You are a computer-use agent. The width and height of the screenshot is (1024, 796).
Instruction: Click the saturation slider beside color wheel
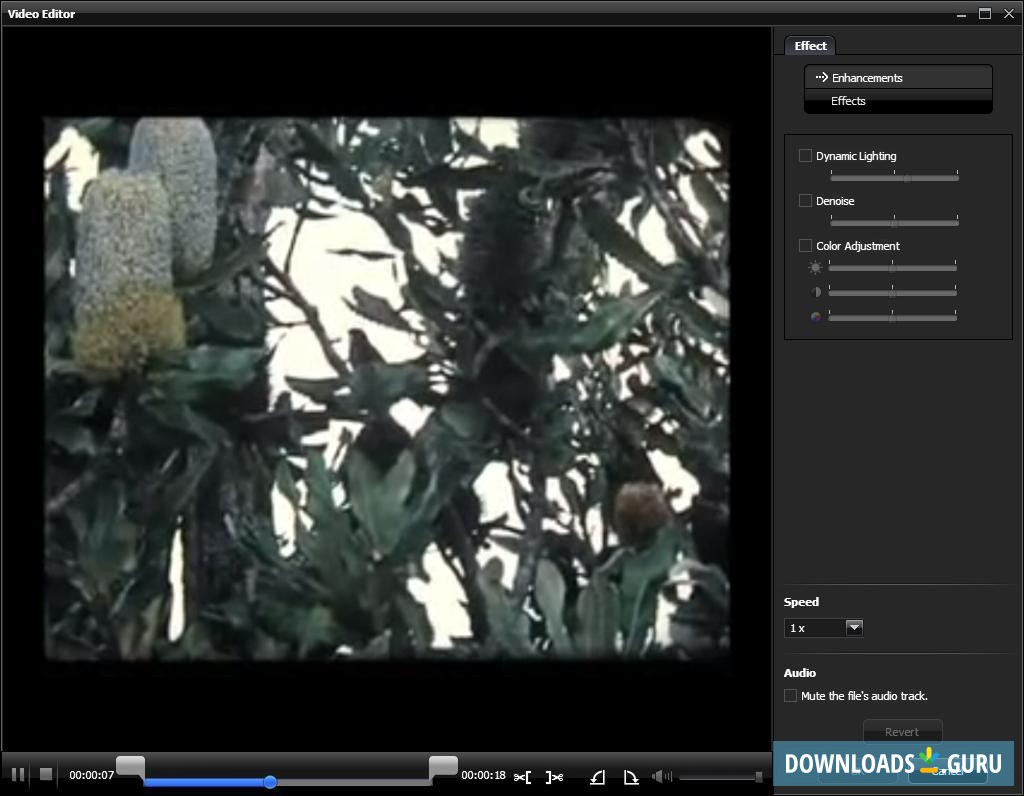(892, 318)
